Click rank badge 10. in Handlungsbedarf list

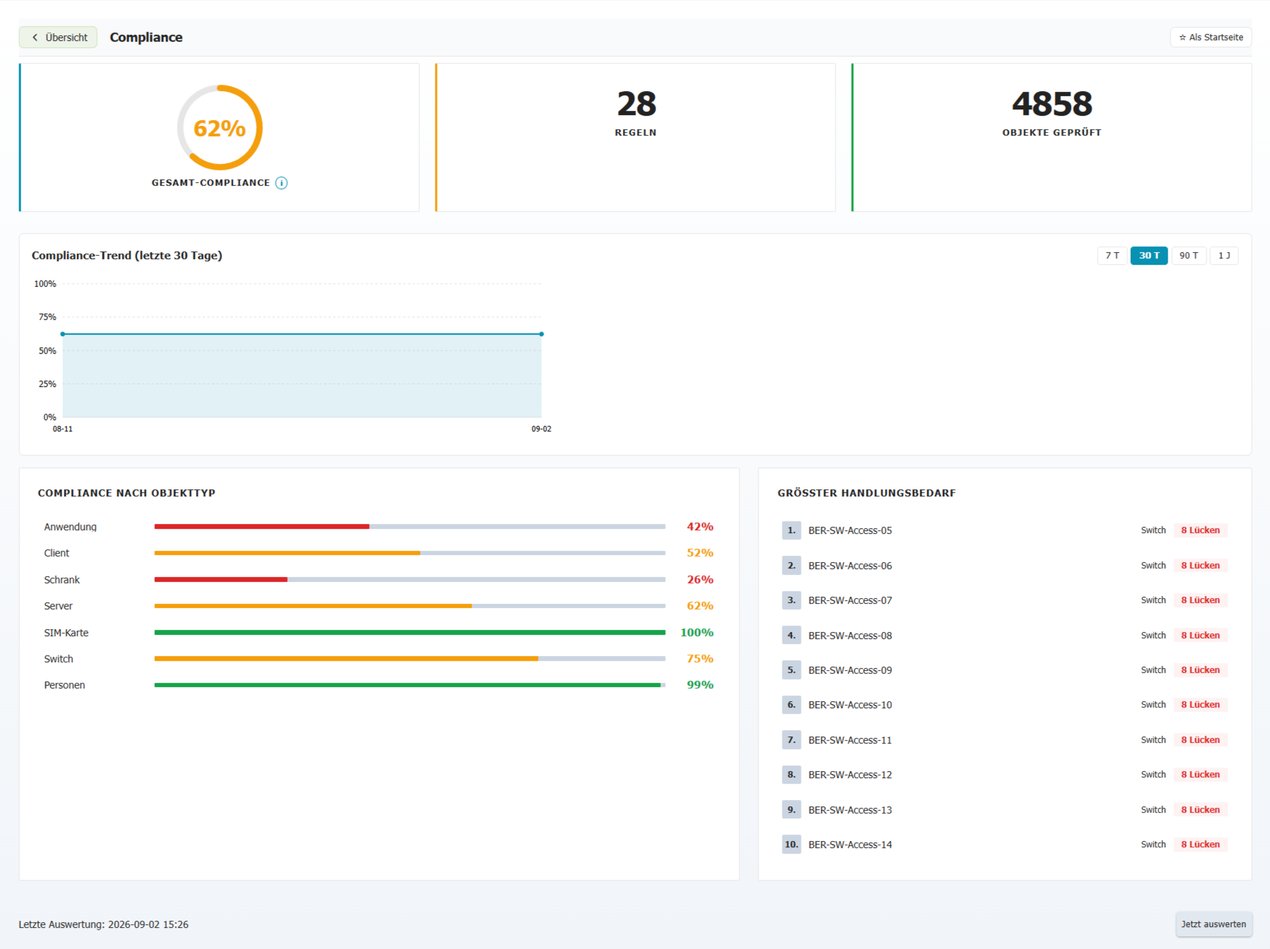point(792,844)
